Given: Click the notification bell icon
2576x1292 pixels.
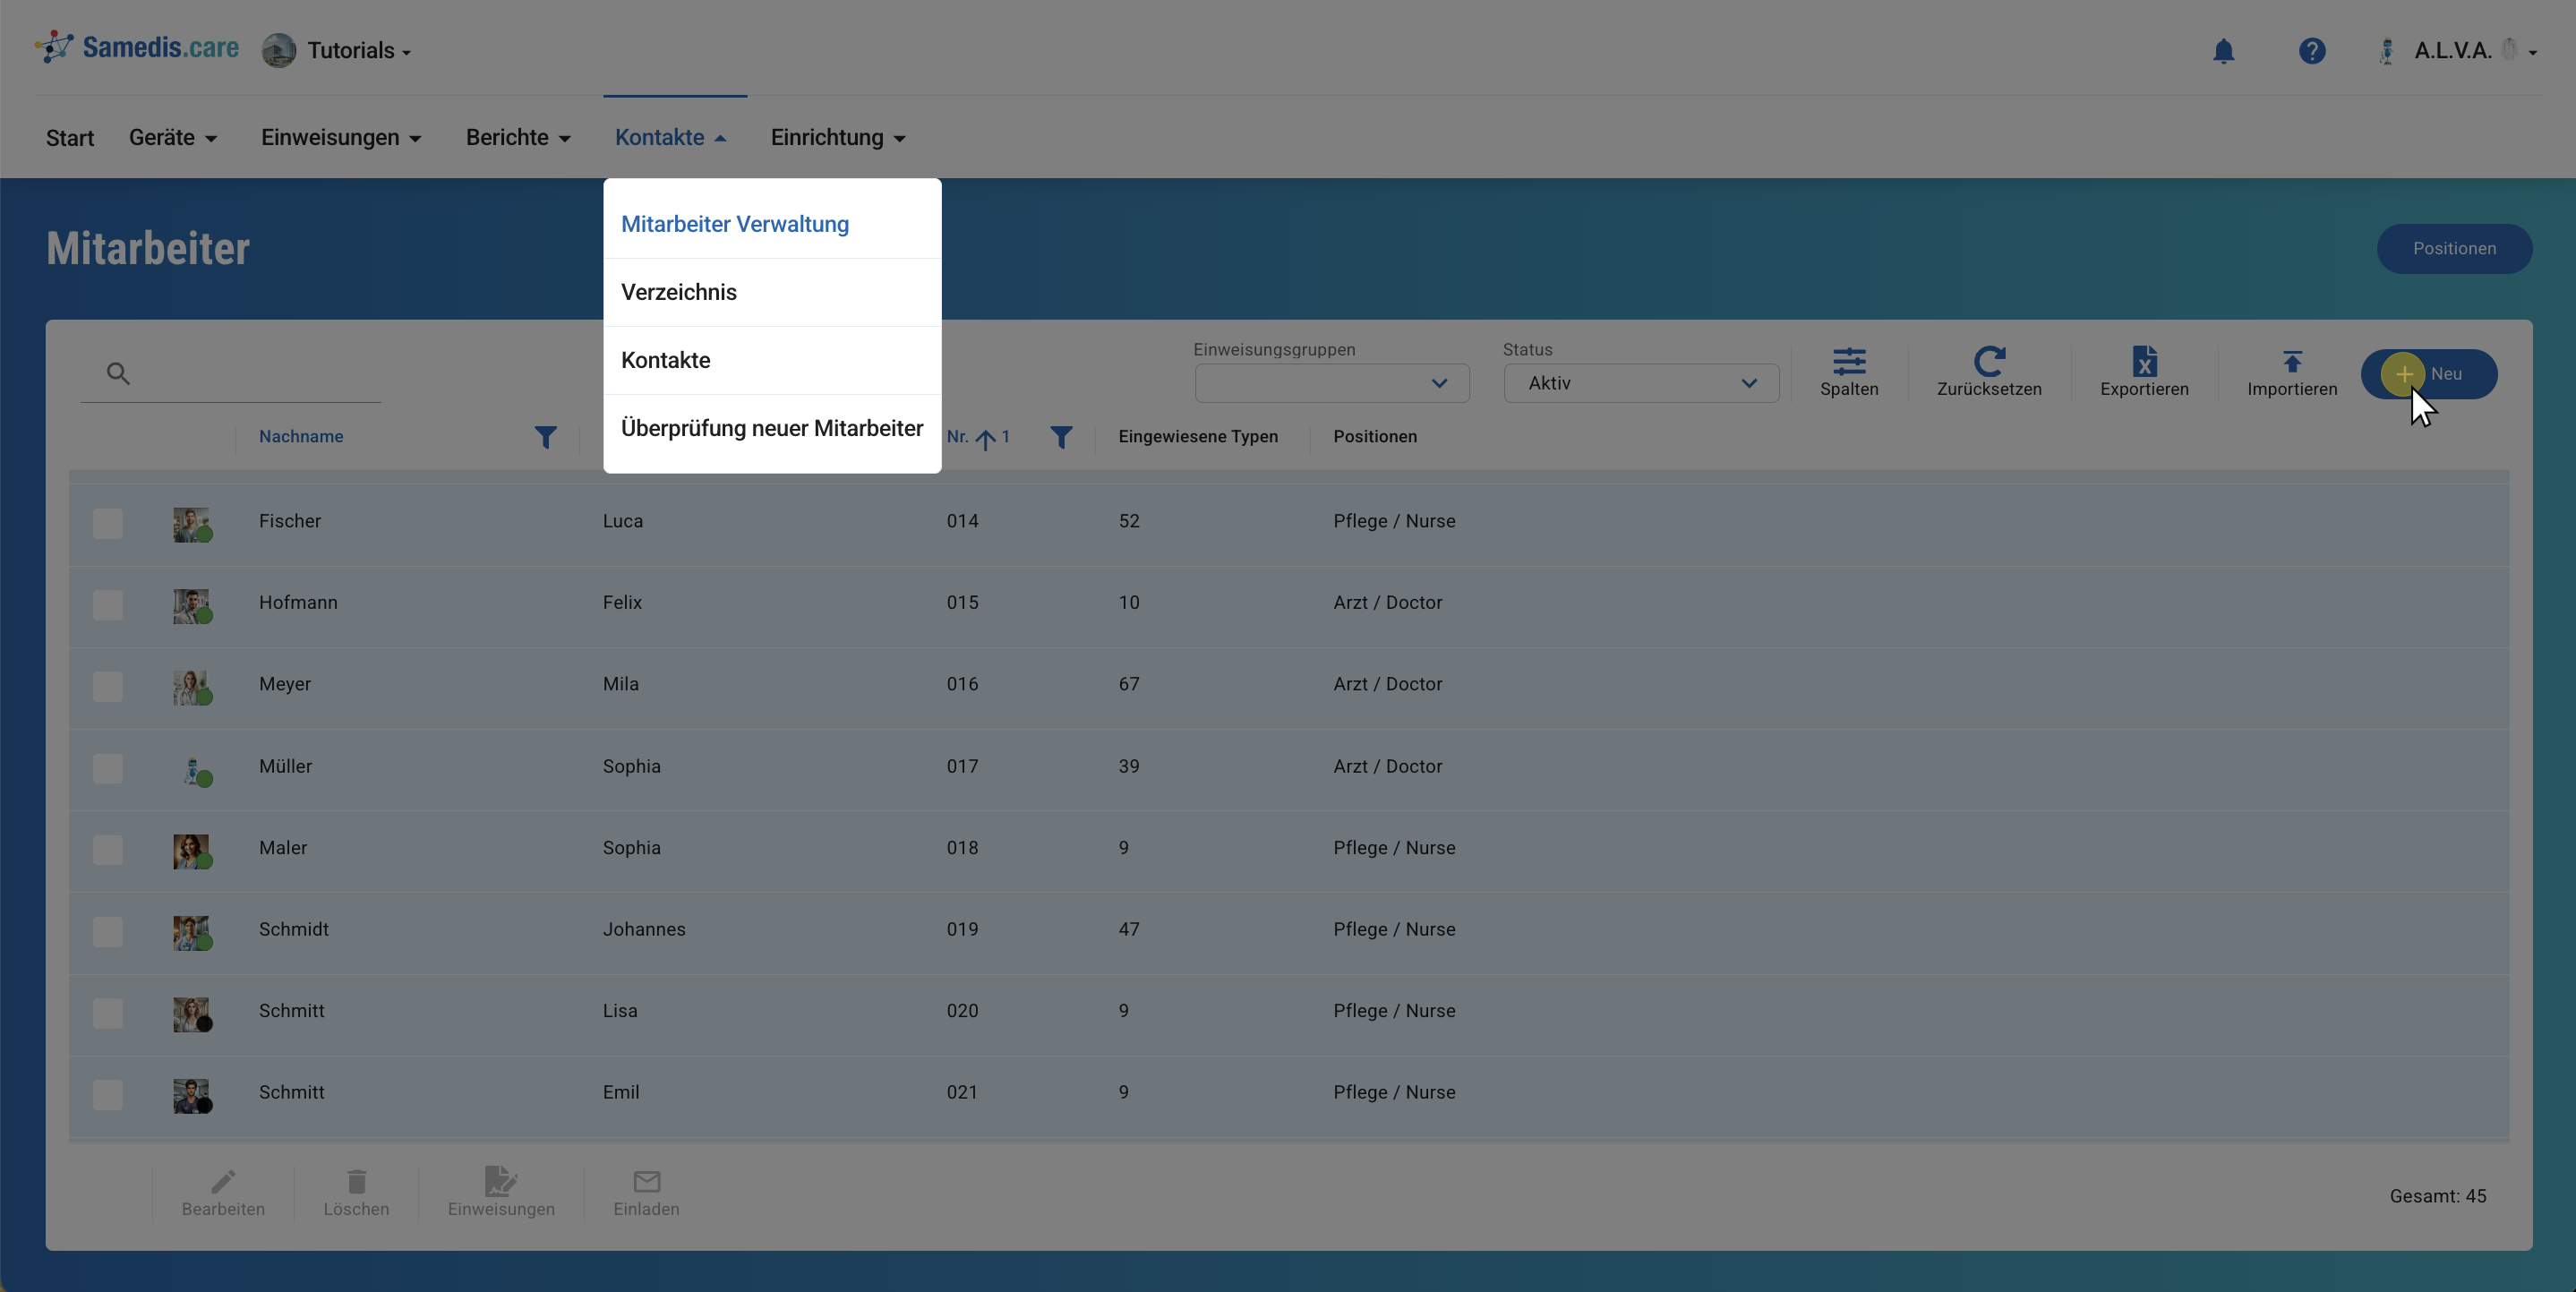Looking at the screenshot, I should tap(2222, 51).
